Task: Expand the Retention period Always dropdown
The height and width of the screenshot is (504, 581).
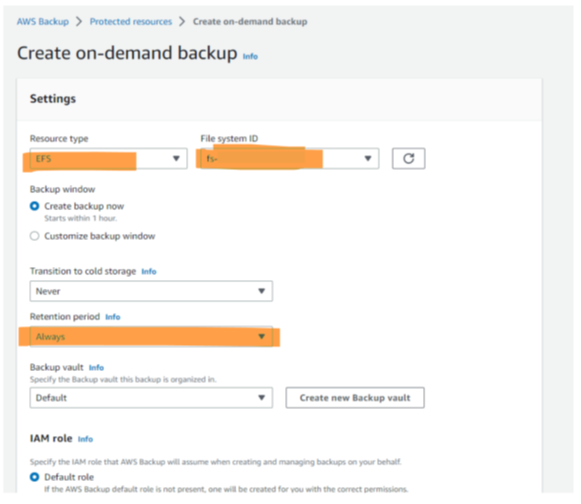Action: (x=151, y=336)
